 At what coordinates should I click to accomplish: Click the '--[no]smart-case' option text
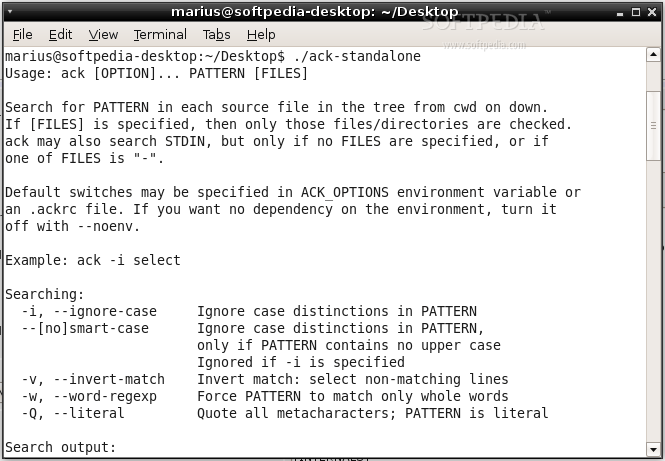[85, 328]
